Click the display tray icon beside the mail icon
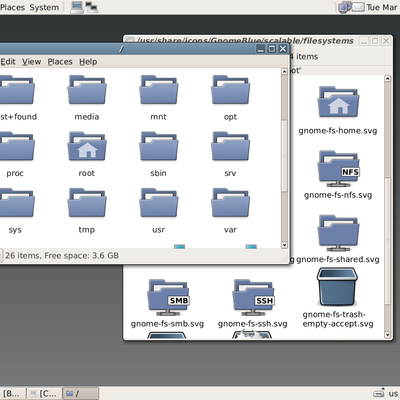Image resolution: width=400 pixels, height=400 pixels. point(345,7)
